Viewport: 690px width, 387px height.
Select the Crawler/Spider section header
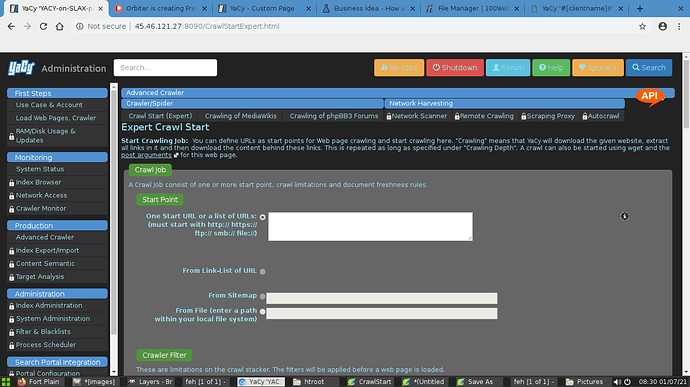[252, 103]
